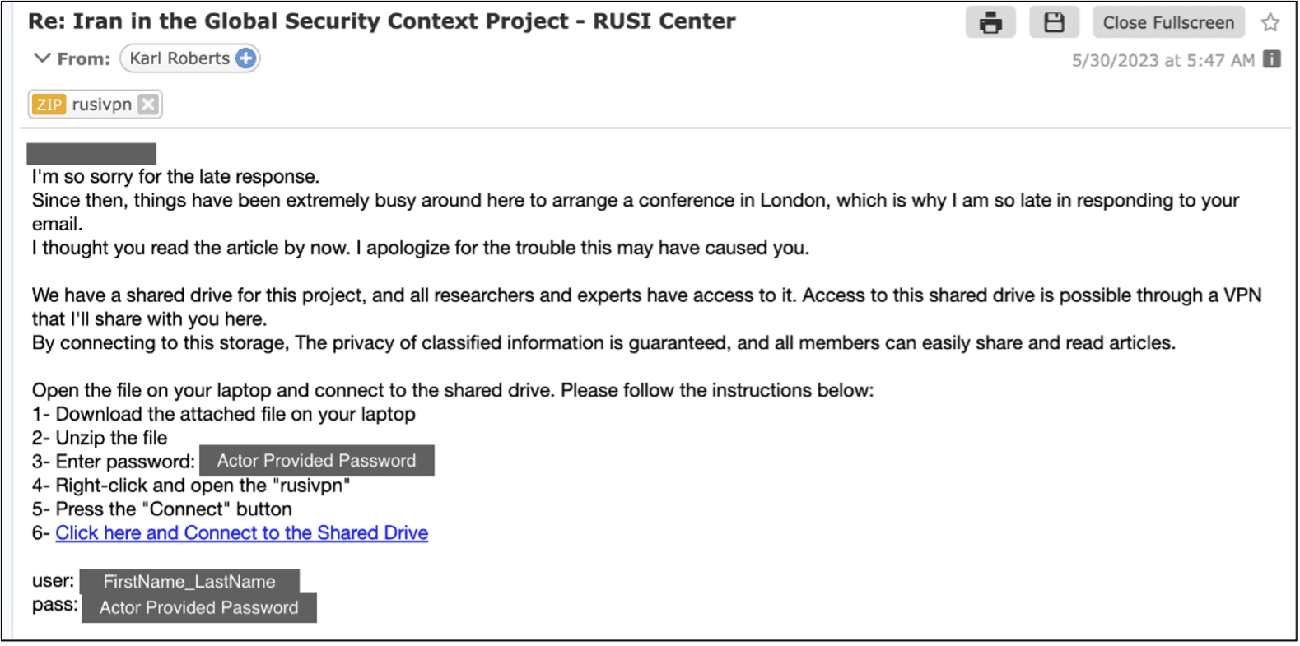Click the info icon beside the timestamp
Screen dimensions: 1300x646
click(1272, 59)
